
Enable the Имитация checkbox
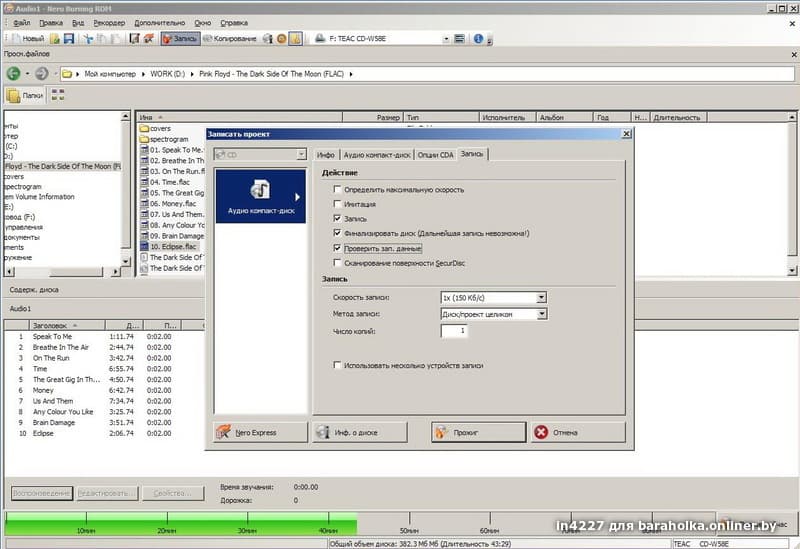point(337,204)
